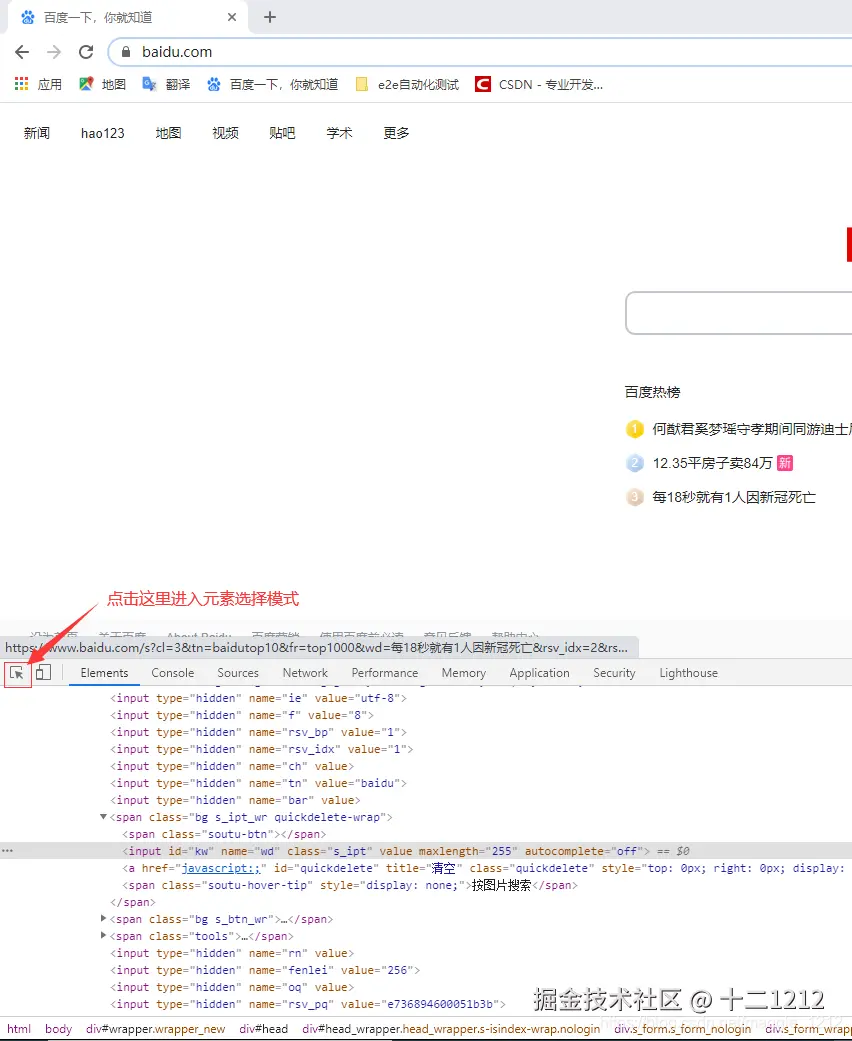Select the input name="oq" line
Screen dimensions: 852x1041
[x=232, y=987]
